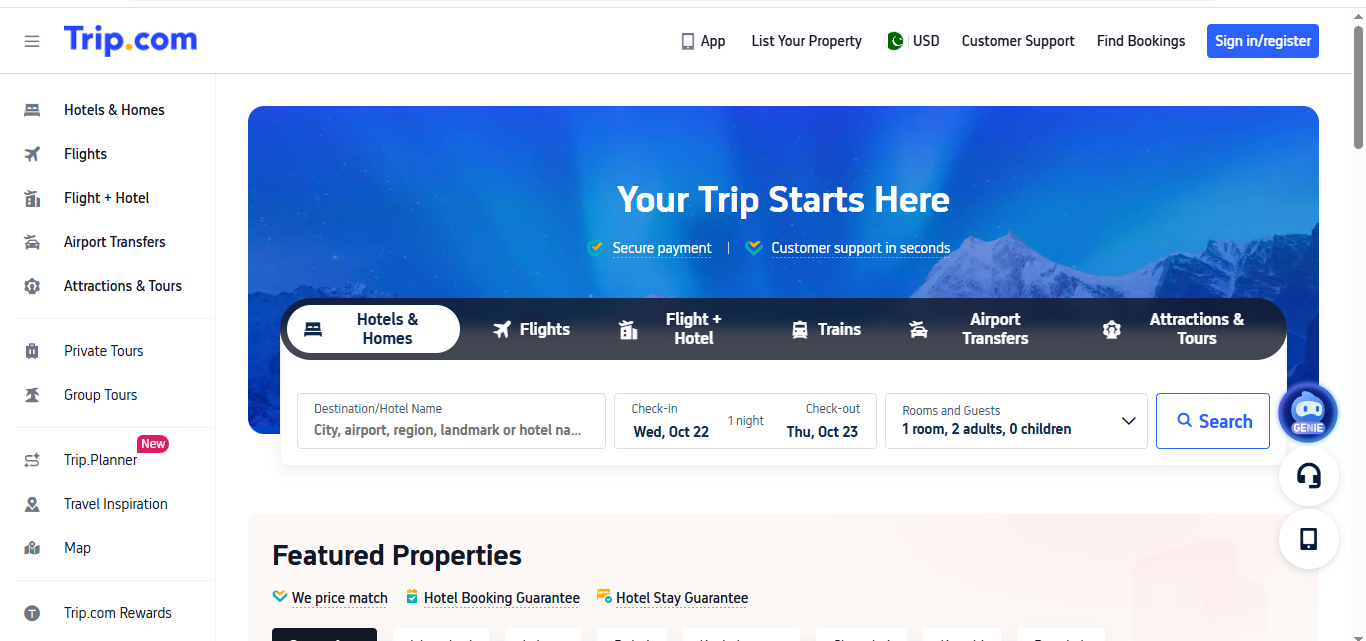Select the Attractions & Tours search tab
This screenshot has height=641, width=1366.
coord(1174,329)
